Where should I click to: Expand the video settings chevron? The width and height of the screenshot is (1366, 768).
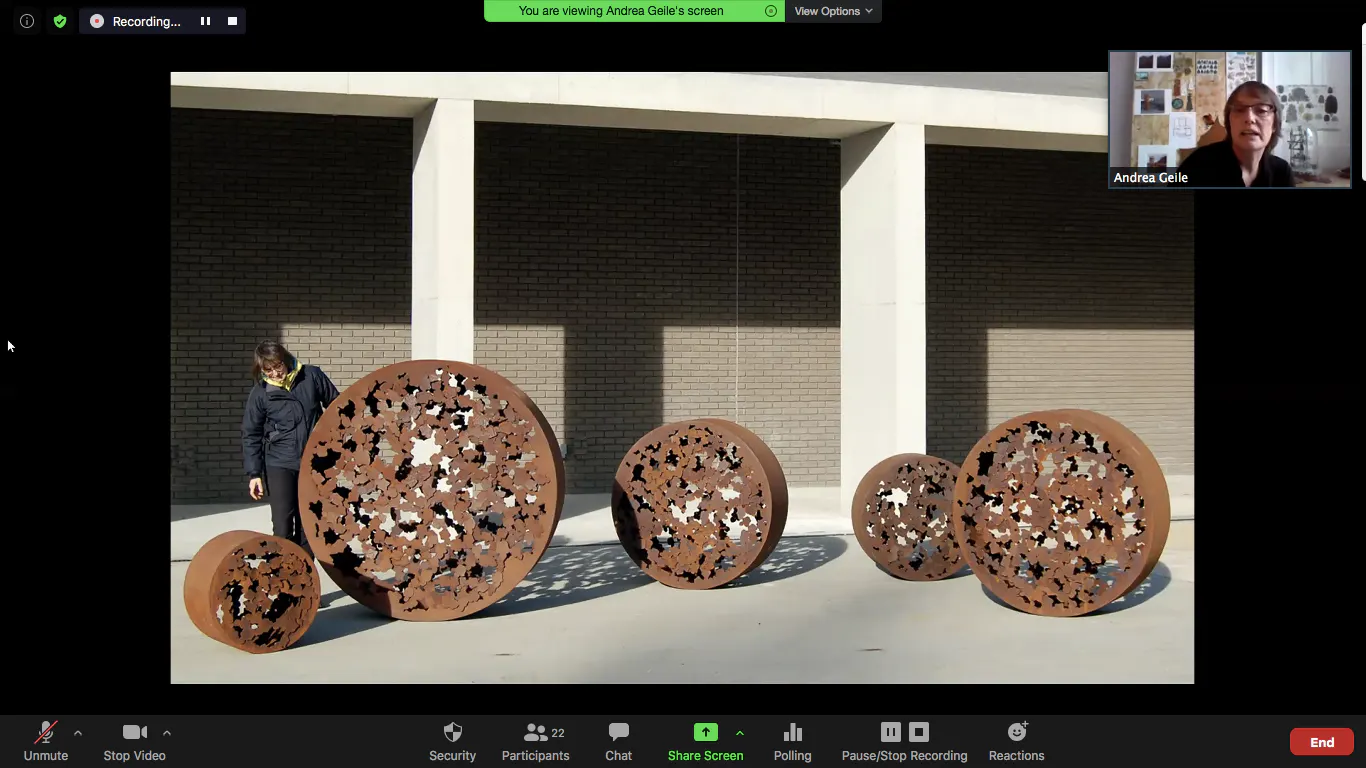[167, 733]
